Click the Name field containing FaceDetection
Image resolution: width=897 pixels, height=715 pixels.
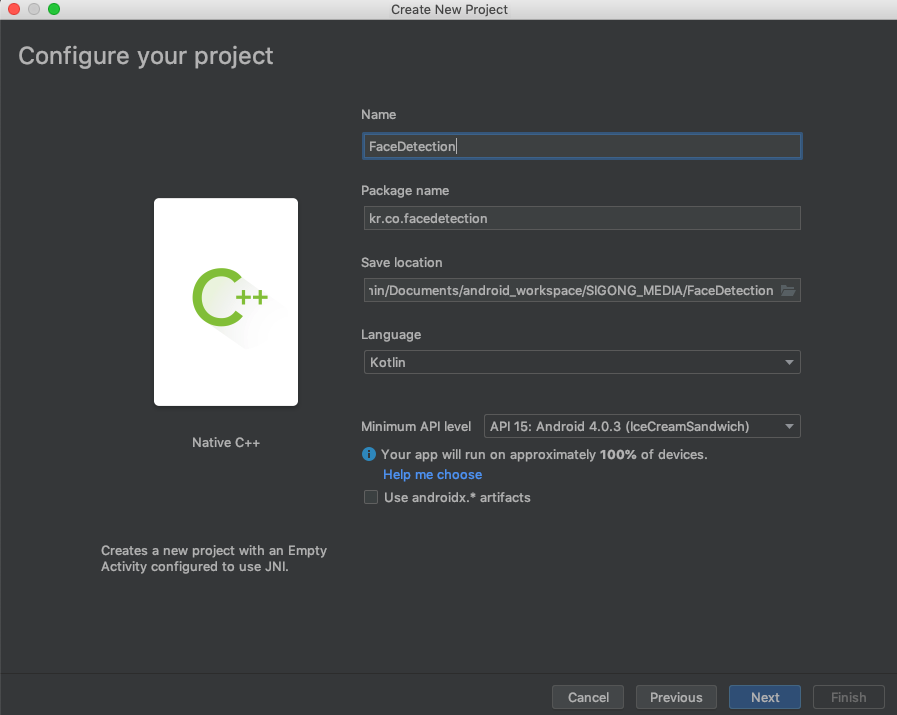point(582,146)
